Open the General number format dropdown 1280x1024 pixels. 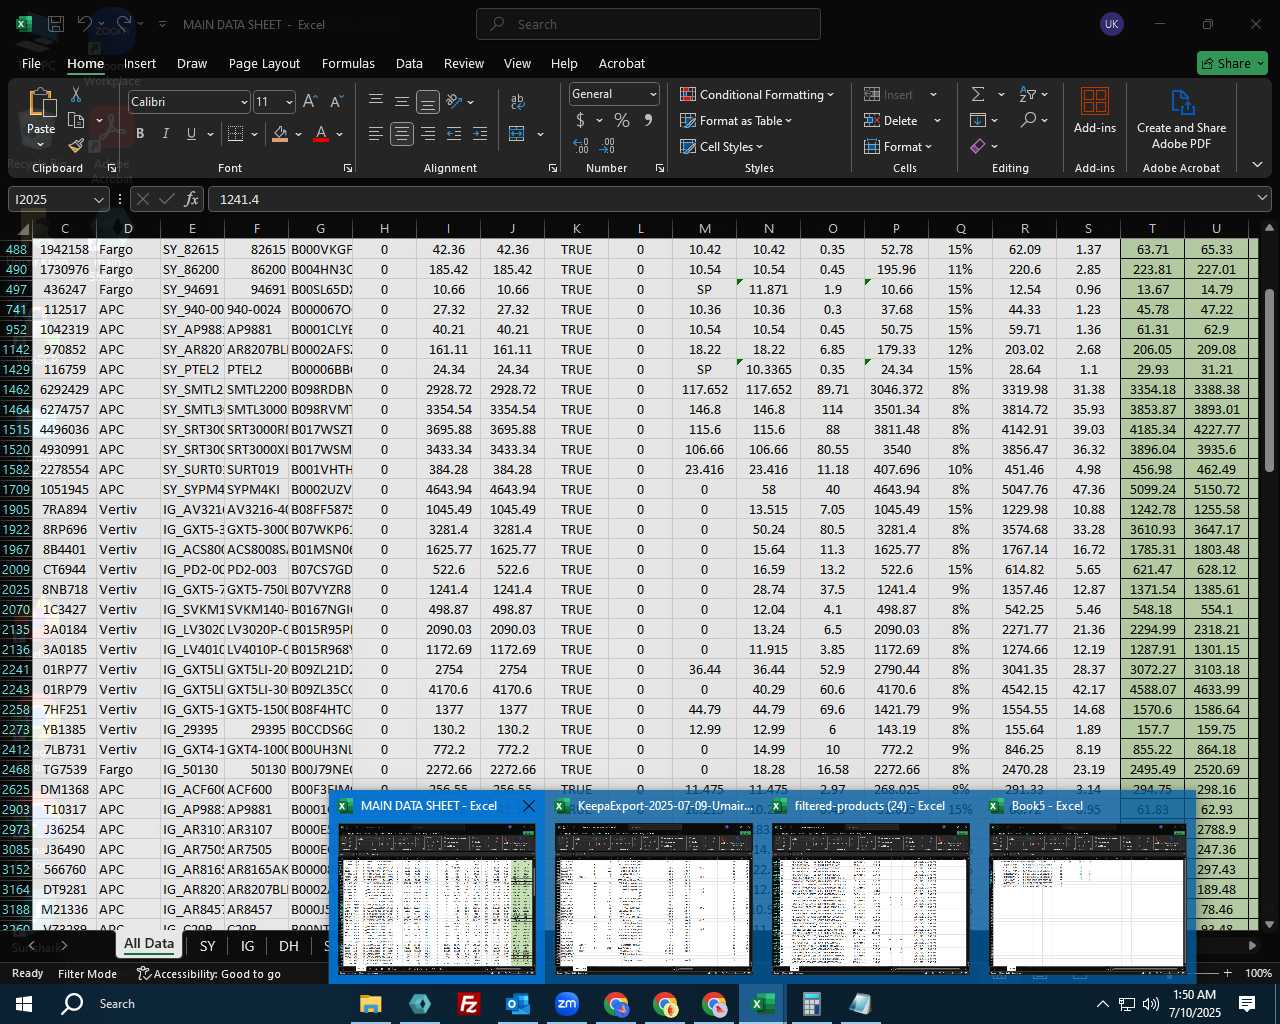click(x=653, y=94)
